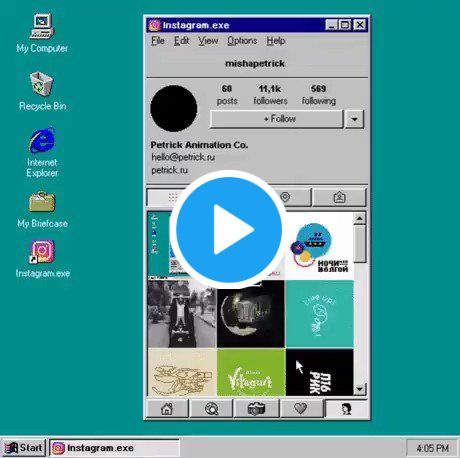Open the teal line-drawing post
460x458 pixels.
point(319,314)
